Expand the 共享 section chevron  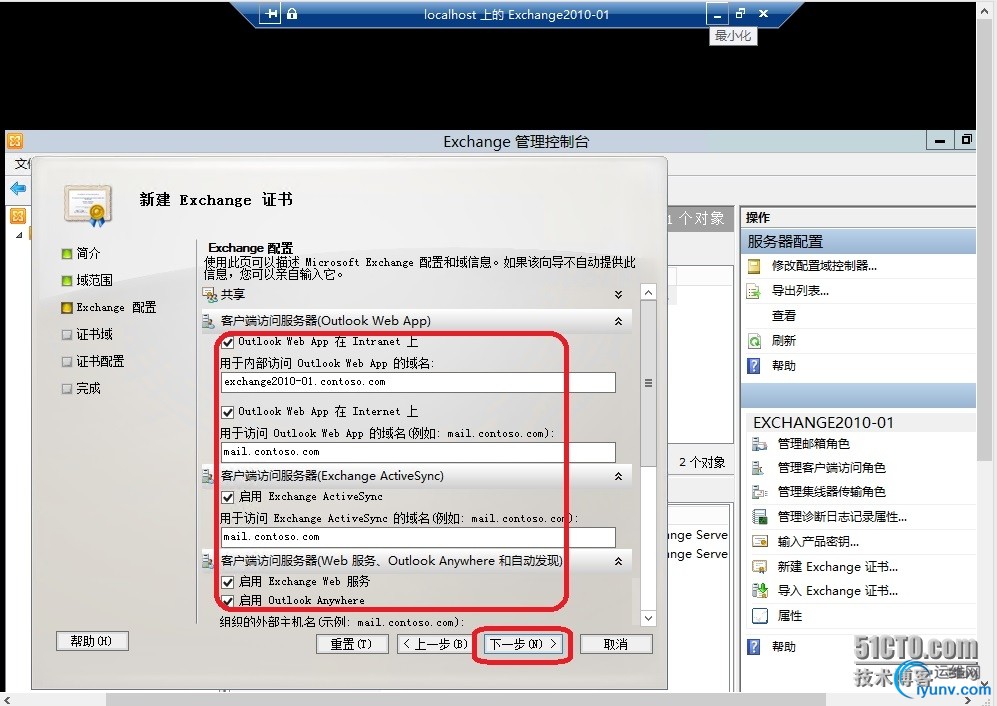[618, 294]
